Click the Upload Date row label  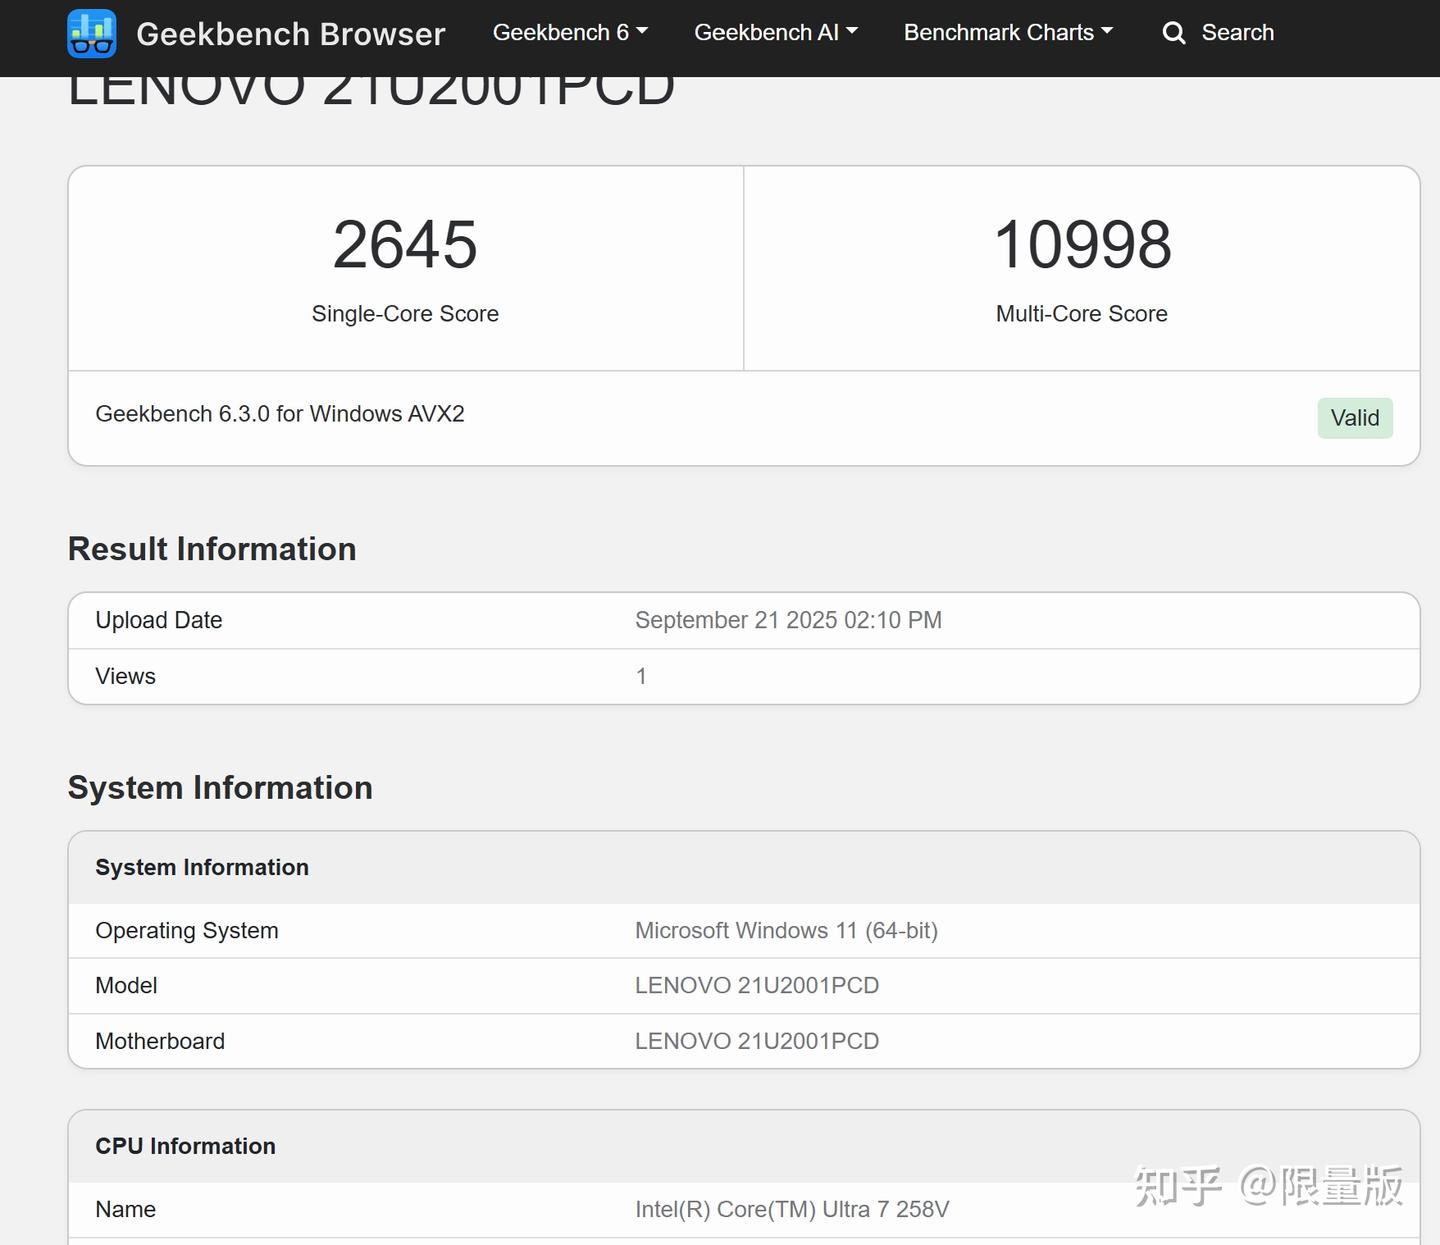tap(159, 620)
